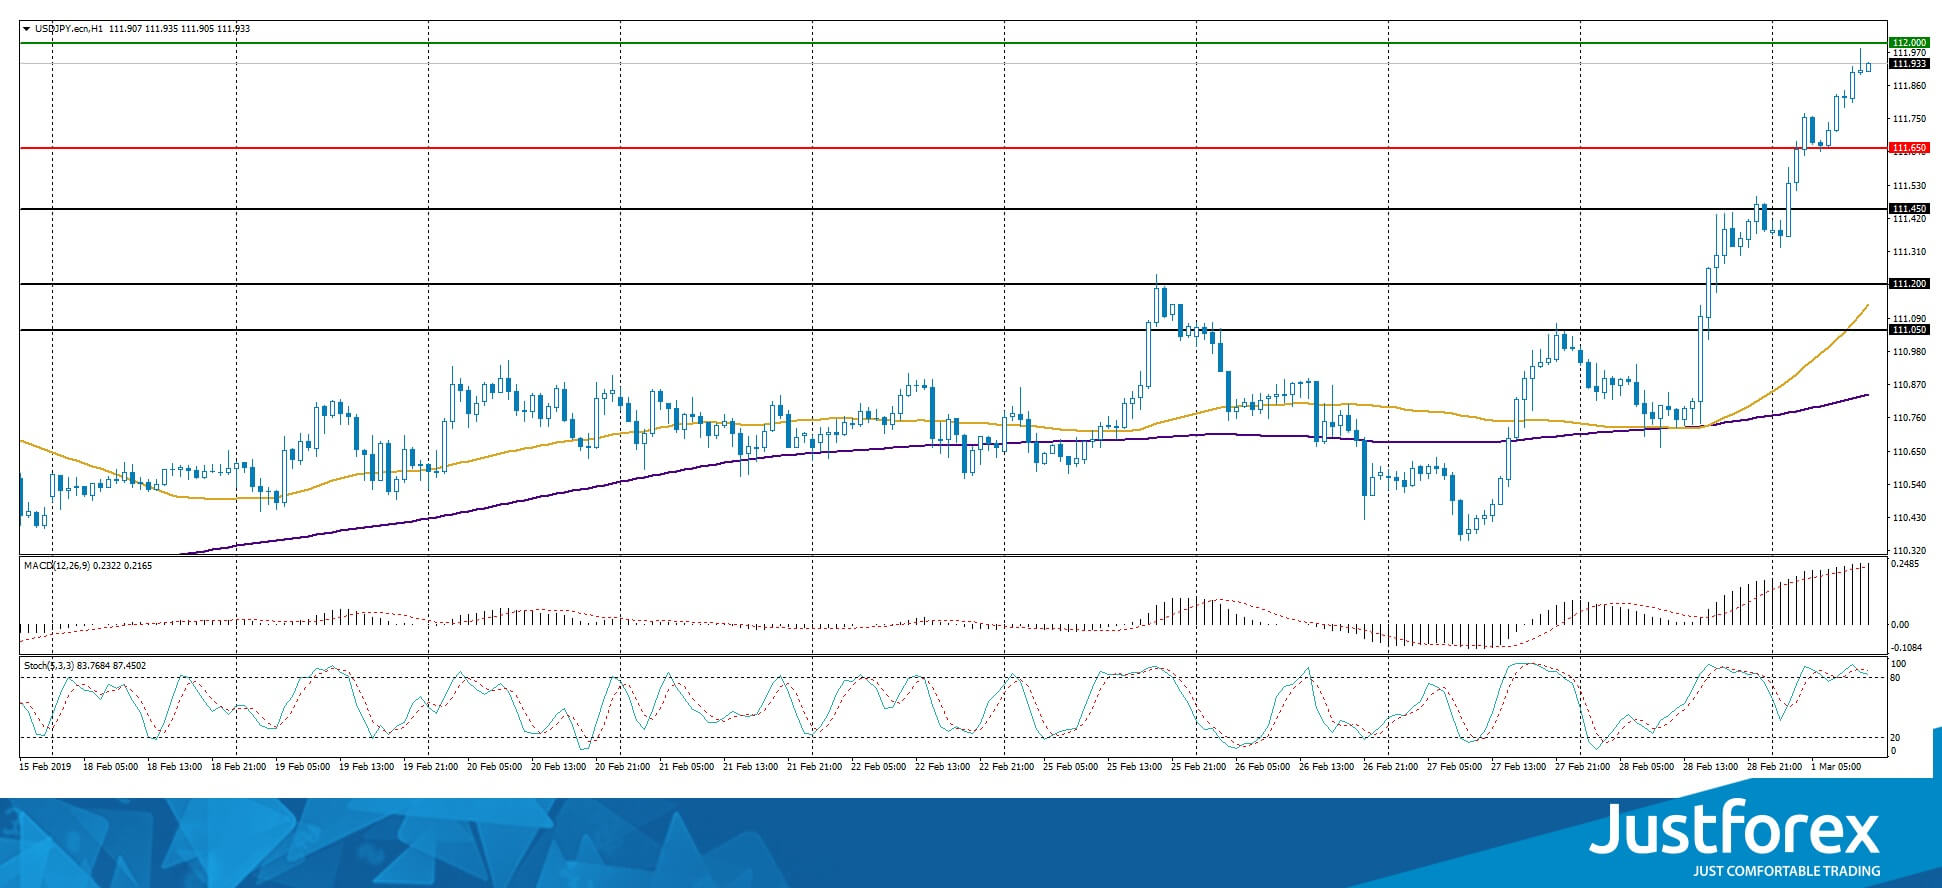The image size is (1942, 888).
Task: Select the red horizontal line at the 111.650 level
Action: pos(953,148)
